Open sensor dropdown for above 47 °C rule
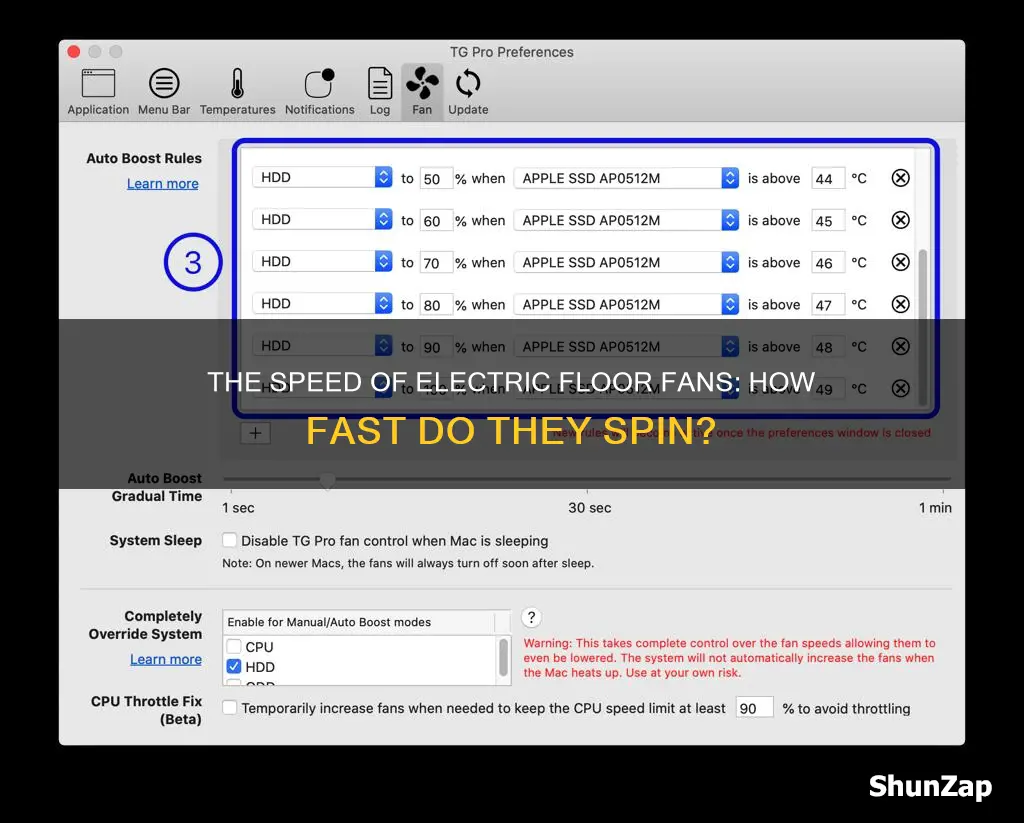The height and width of the screenshot is (823, 1024). point(626,304)
